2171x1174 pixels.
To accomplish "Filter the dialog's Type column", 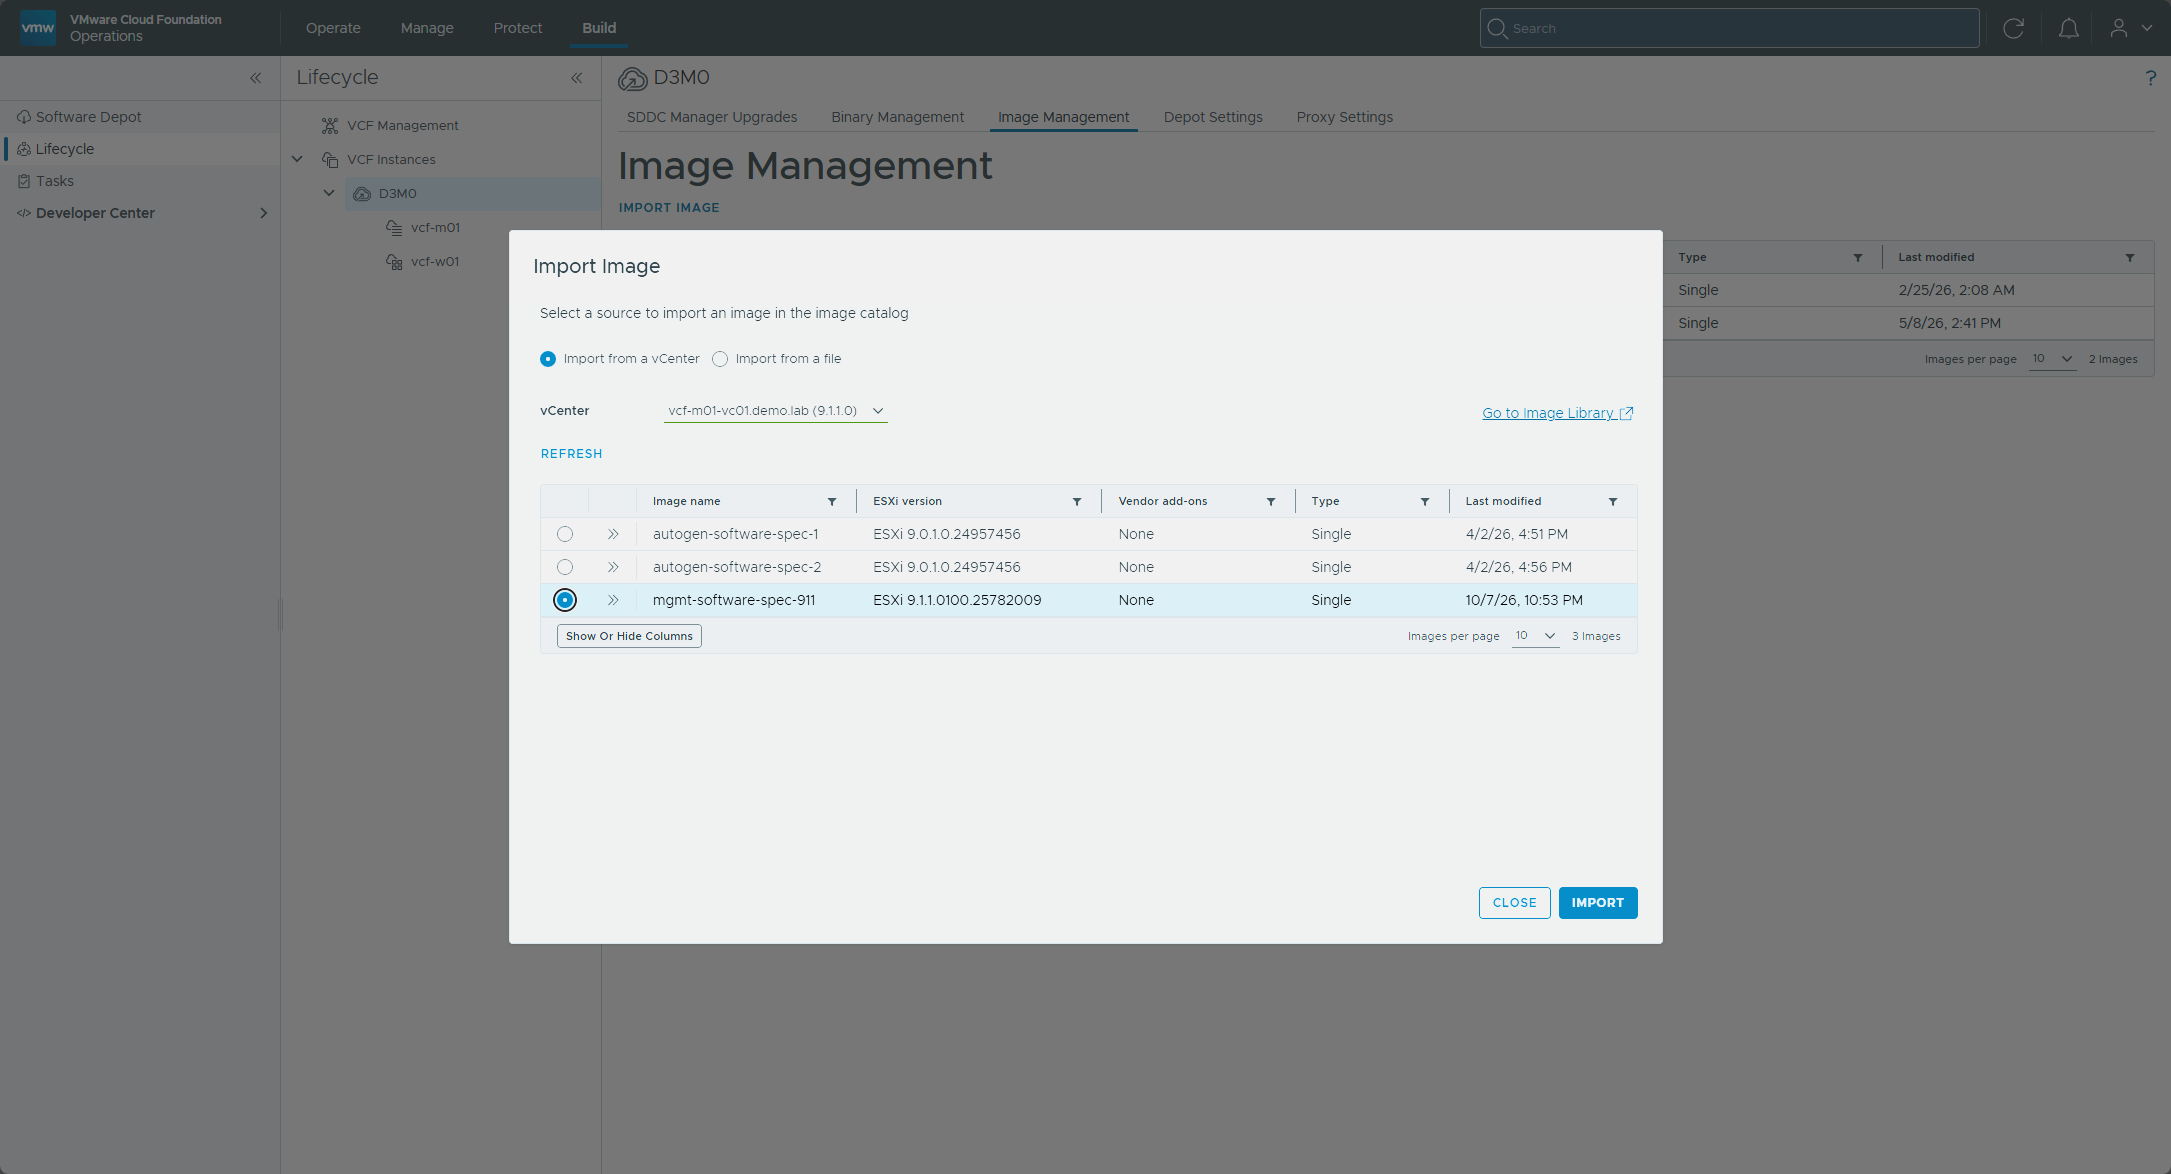I will click(x=1425, y=502).
